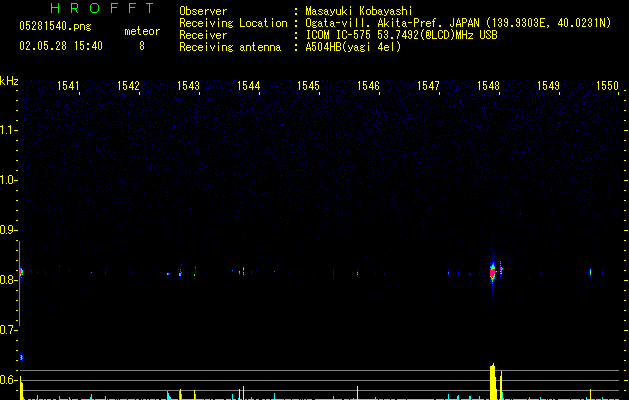Click the 1543 time marker
The height and width of the screenshot is (400, 629).
[188, 86]
